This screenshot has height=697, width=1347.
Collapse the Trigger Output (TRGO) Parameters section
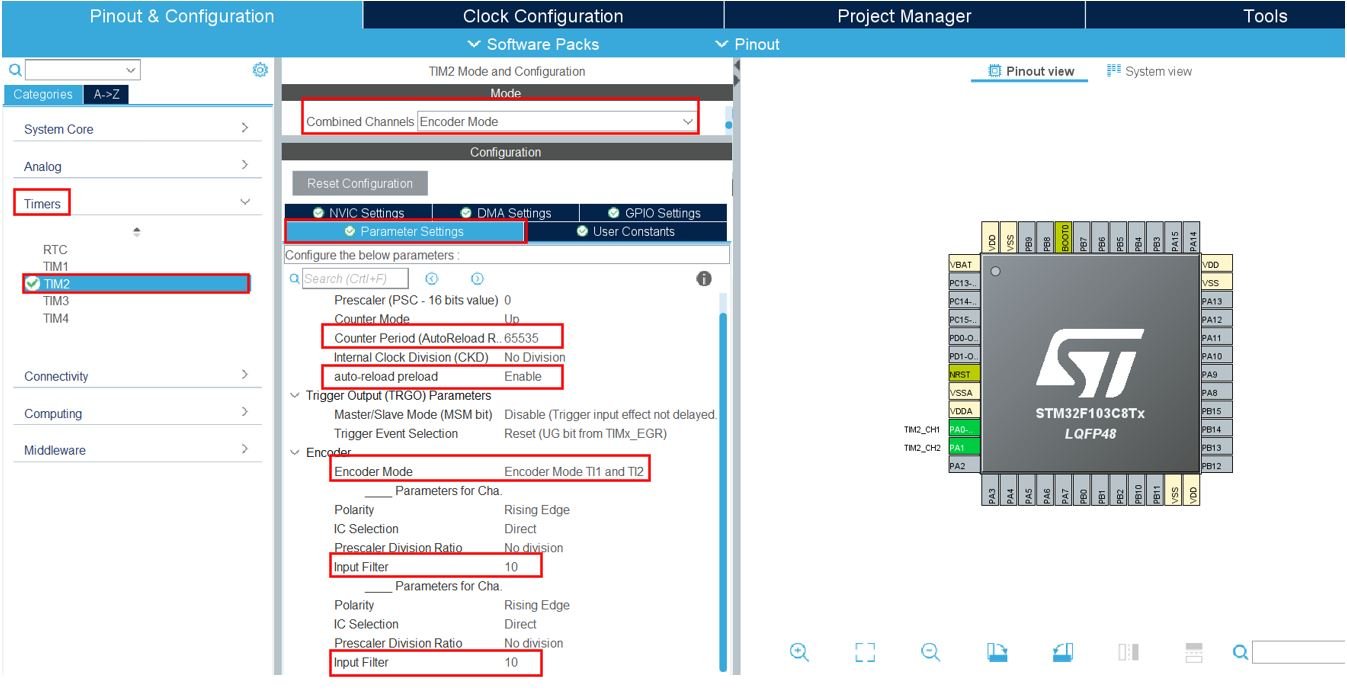pos(294,396)
